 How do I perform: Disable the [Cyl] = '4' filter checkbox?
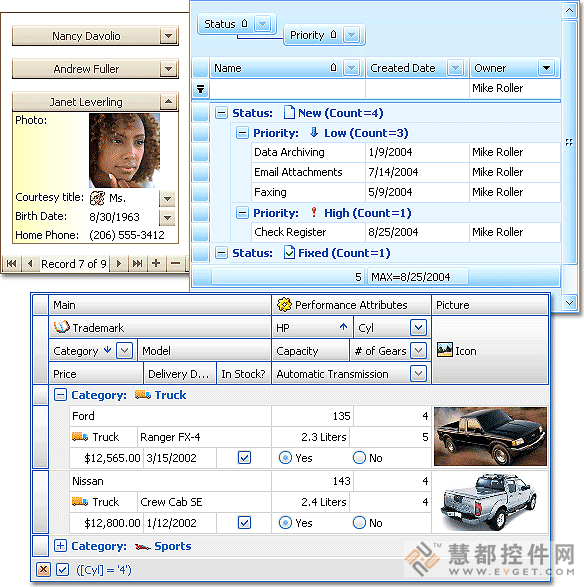tap(63, 569)
